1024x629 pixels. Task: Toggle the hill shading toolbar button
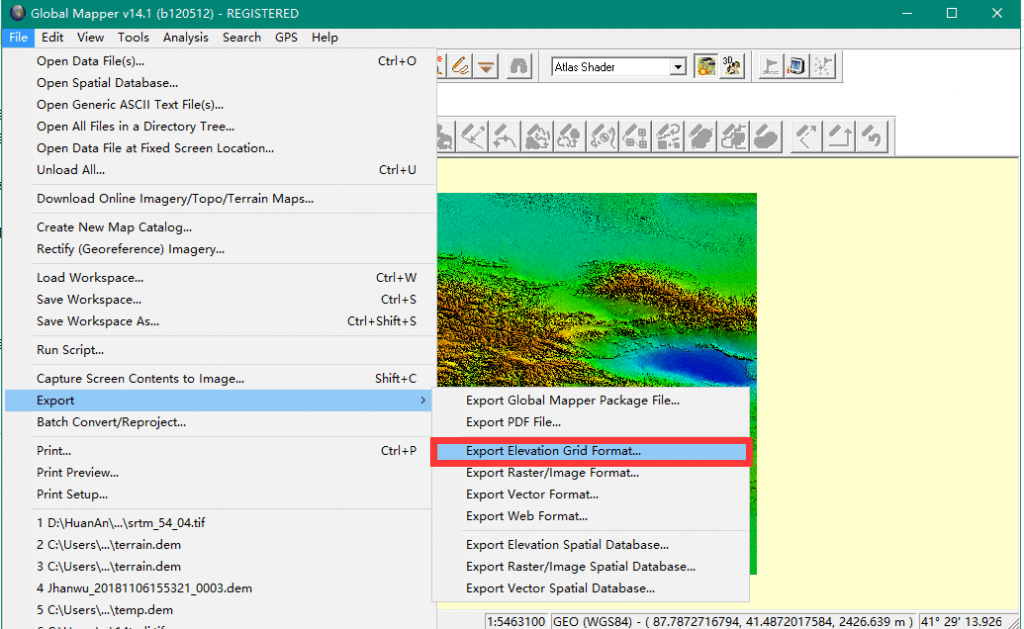707,67
